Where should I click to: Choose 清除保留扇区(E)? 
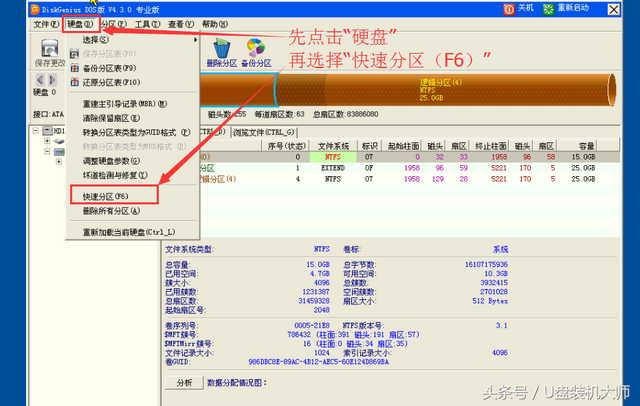(x=133, y=118)
